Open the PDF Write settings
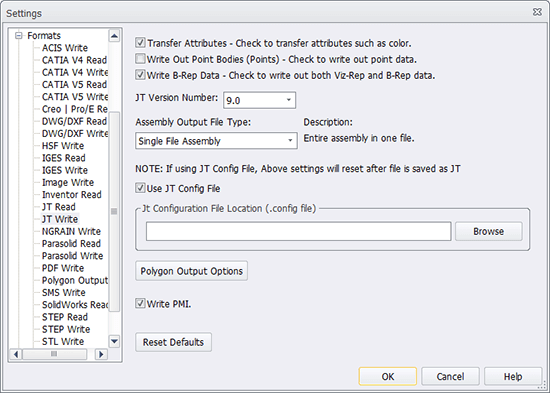 point(63,268)
